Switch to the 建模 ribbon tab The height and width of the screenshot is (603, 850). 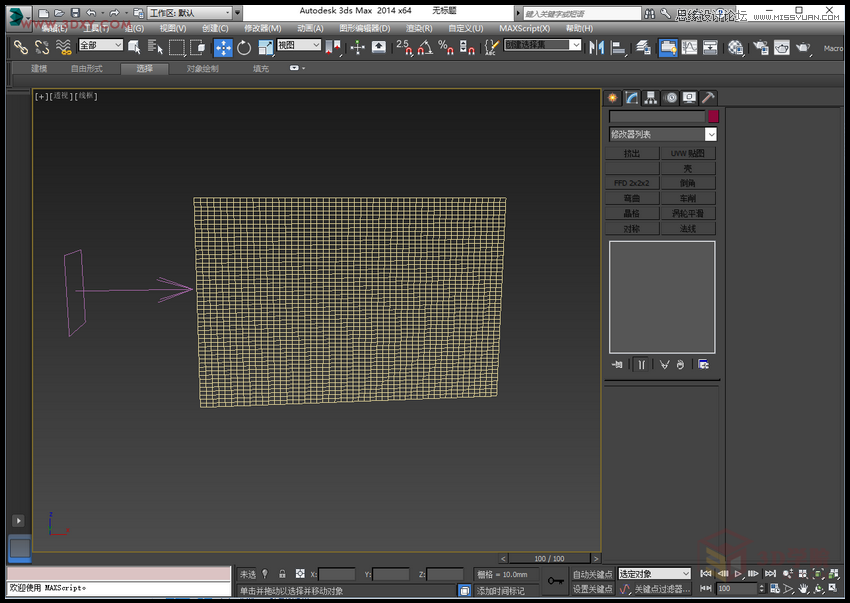37,68
